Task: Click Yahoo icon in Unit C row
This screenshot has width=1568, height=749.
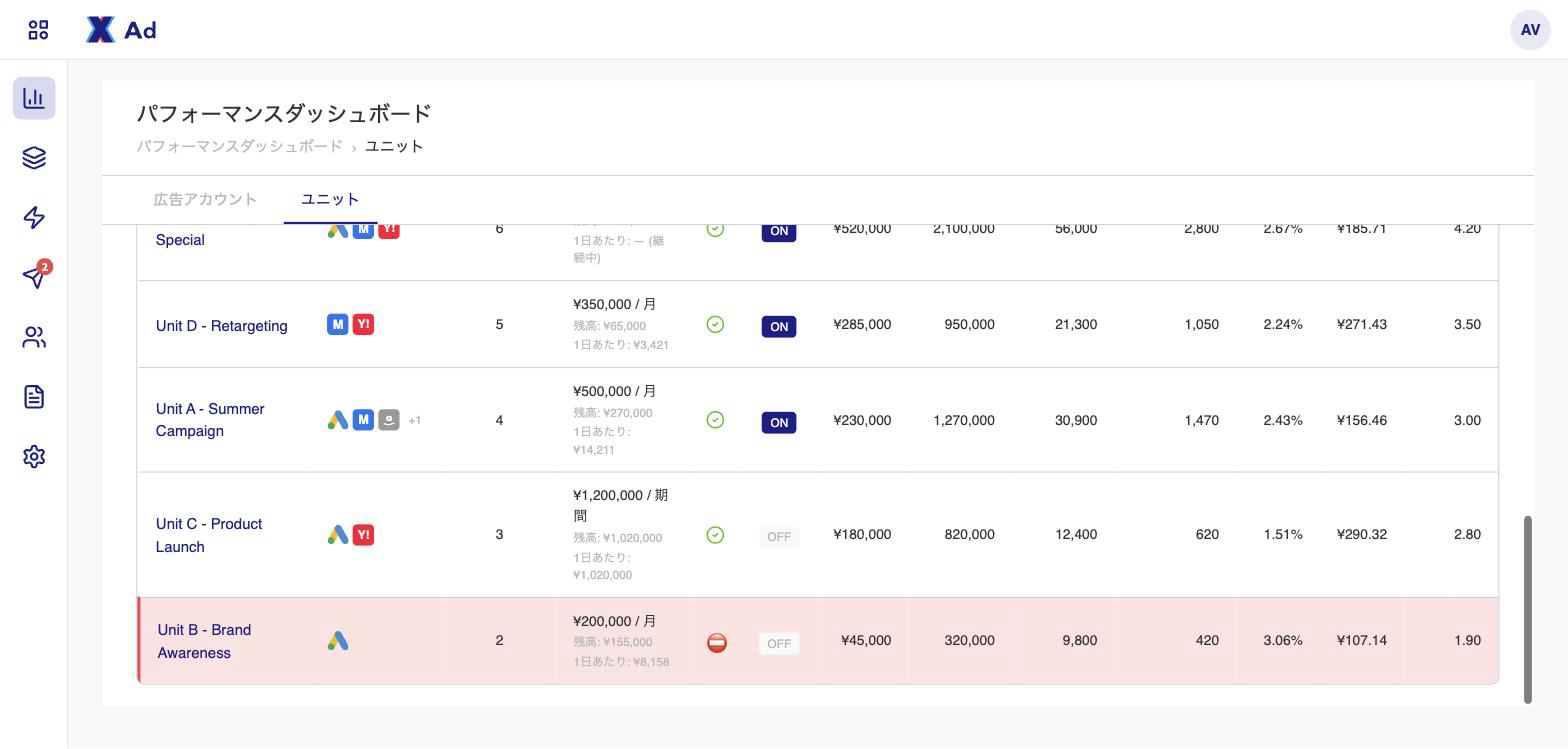Action: (x=364, y=535)
